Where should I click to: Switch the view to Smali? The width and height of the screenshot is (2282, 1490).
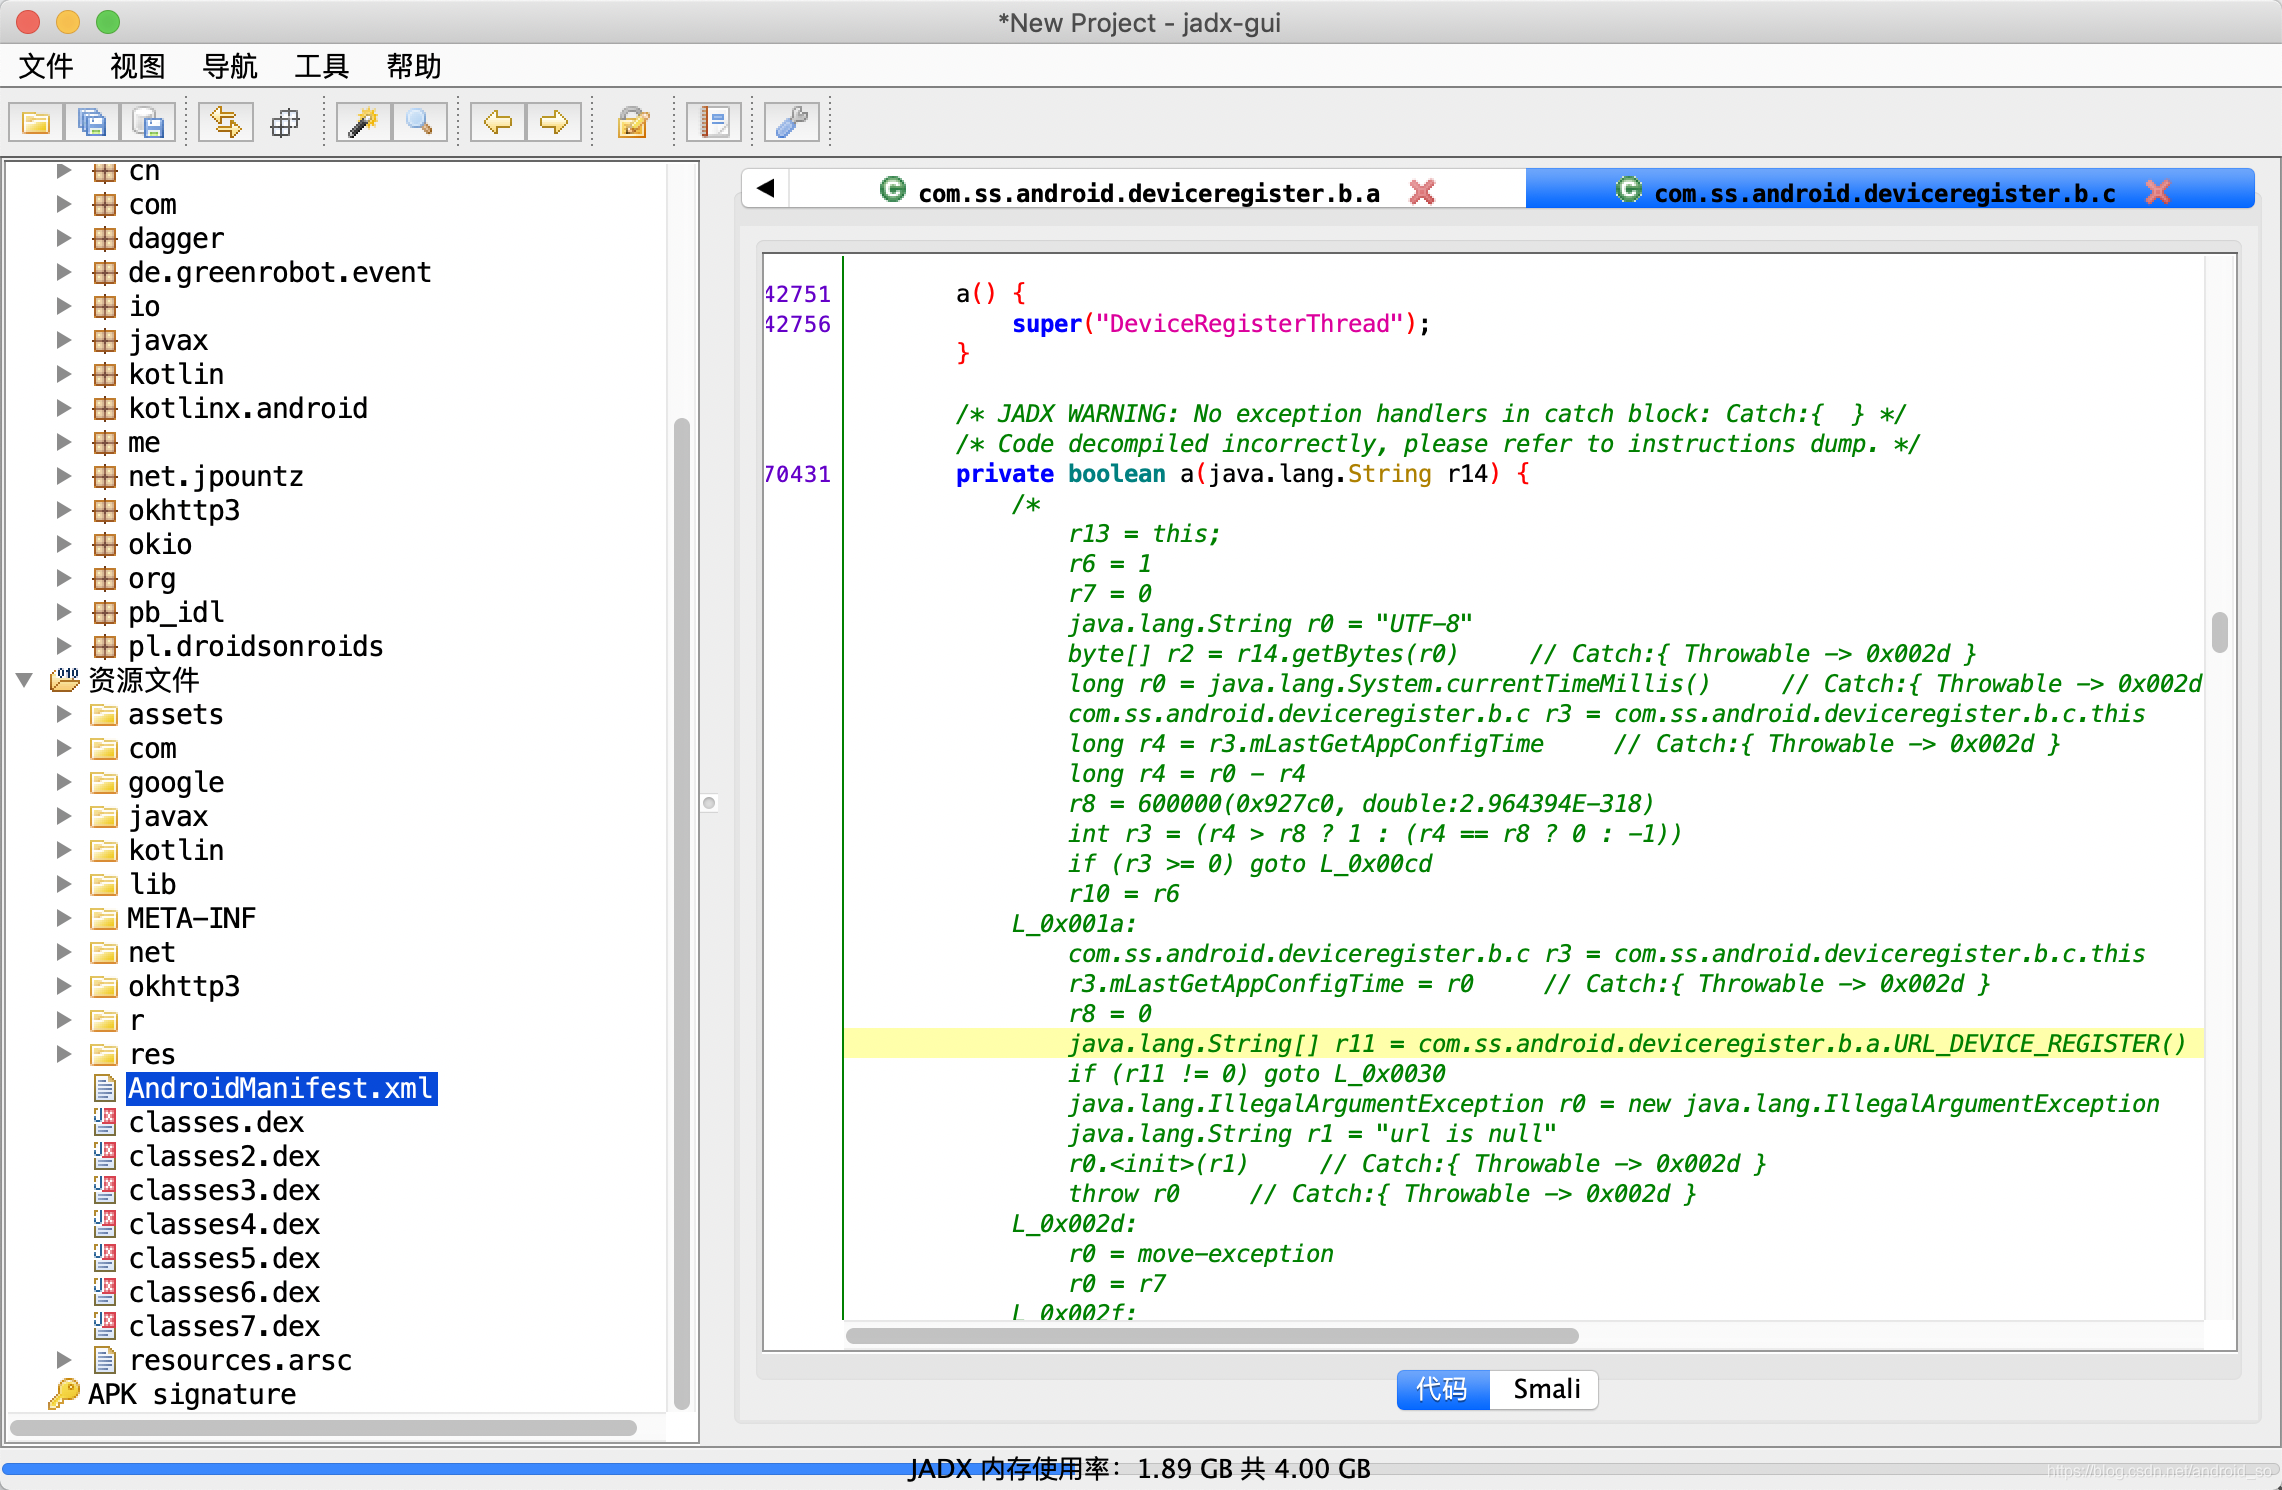1545,1389
